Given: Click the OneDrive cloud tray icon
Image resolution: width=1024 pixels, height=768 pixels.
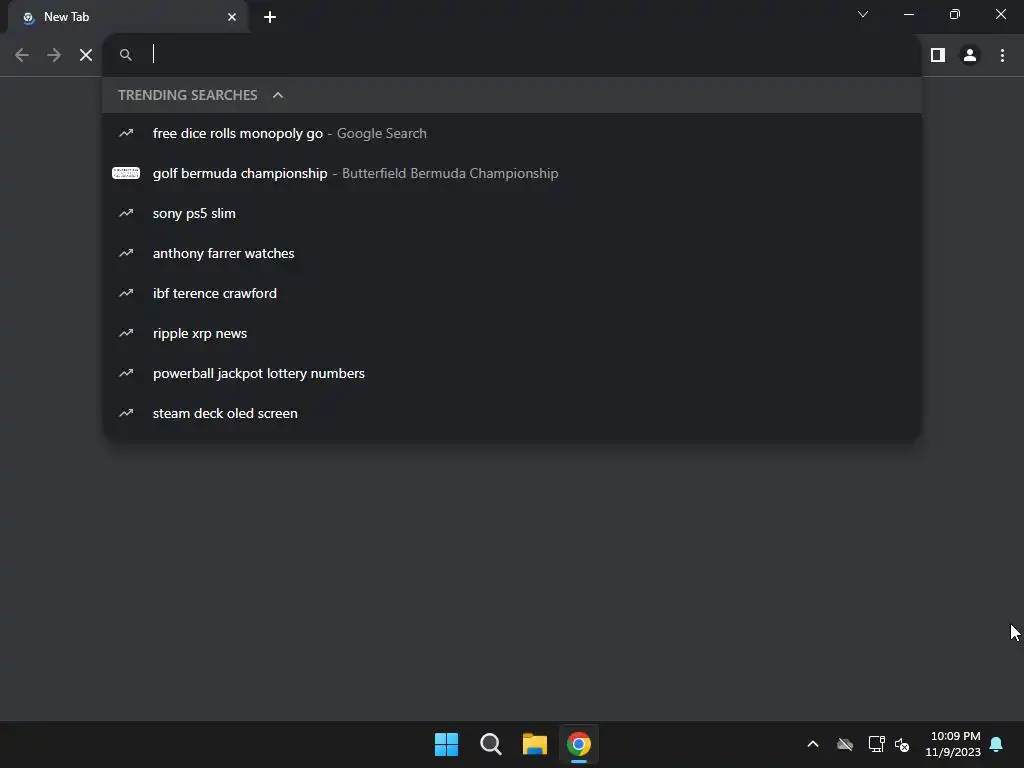Looking at the screenshot, I should click(x=845, y=744).
